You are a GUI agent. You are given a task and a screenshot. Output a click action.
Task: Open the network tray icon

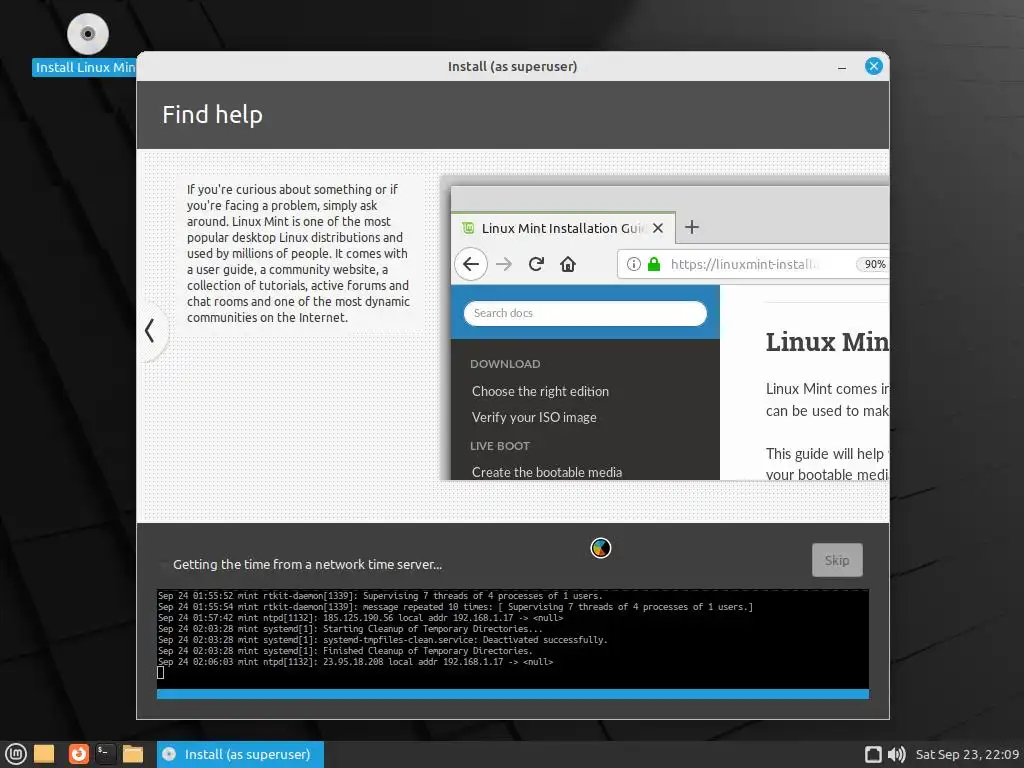[873, 754]
